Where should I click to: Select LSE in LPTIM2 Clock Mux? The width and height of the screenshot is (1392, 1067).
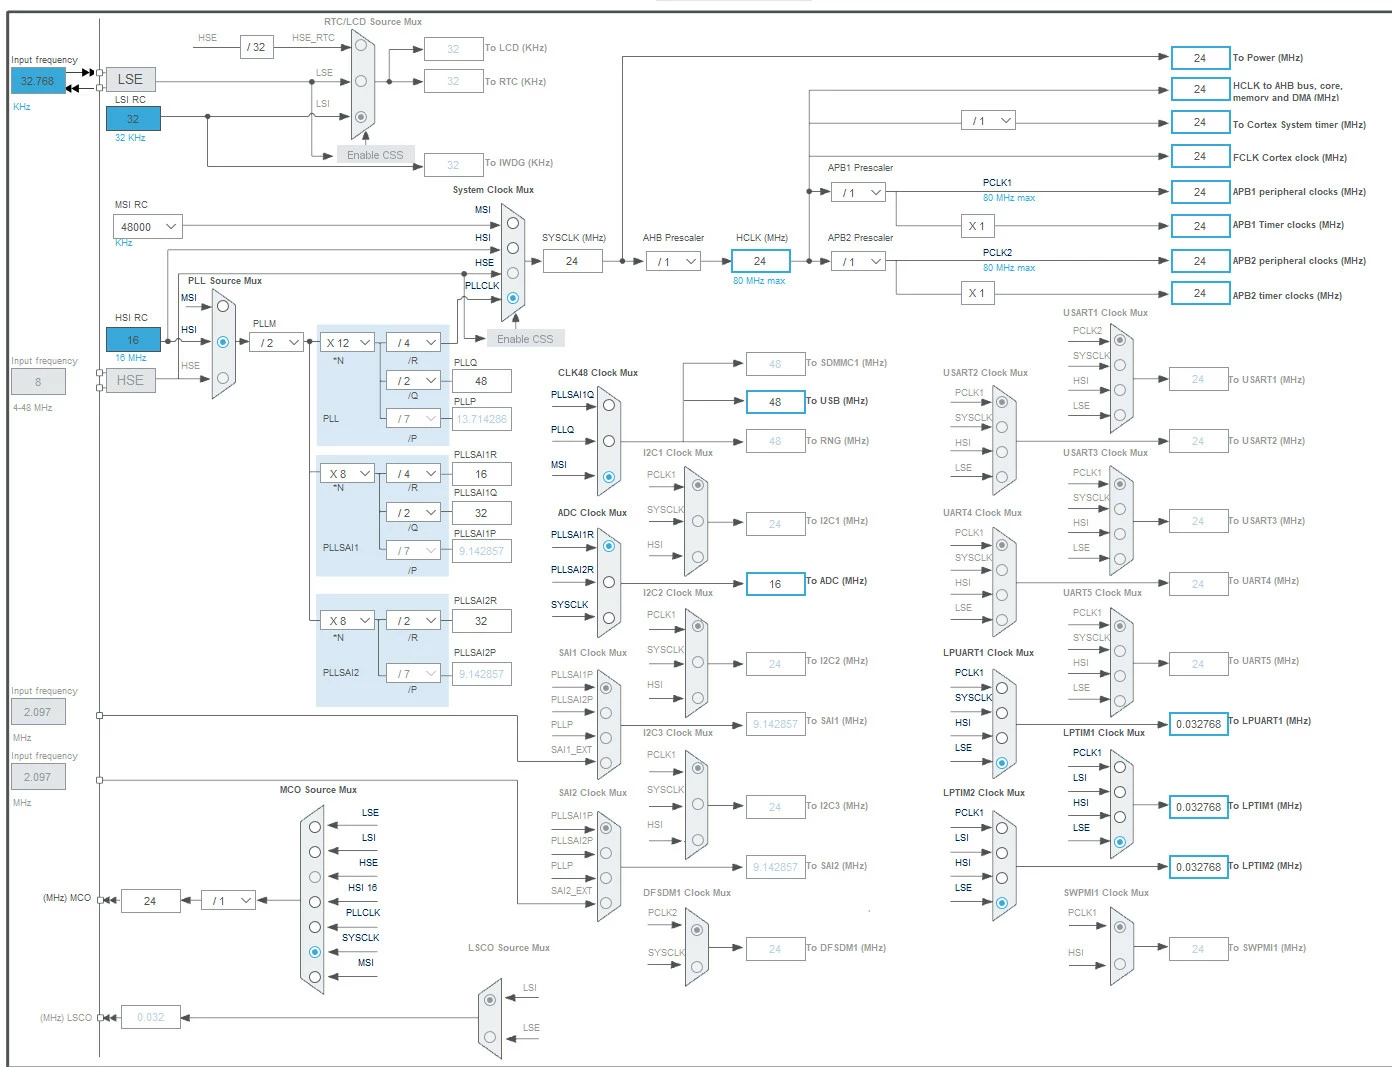1001,903
